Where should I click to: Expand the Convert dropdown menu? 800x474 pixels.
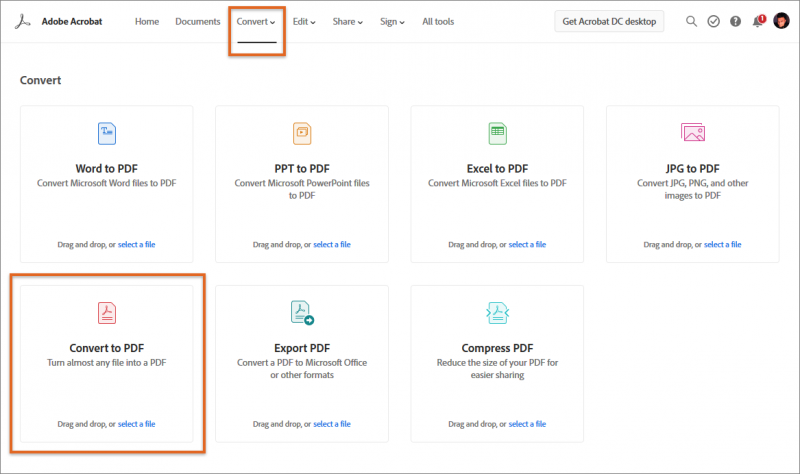click(256, 21)
